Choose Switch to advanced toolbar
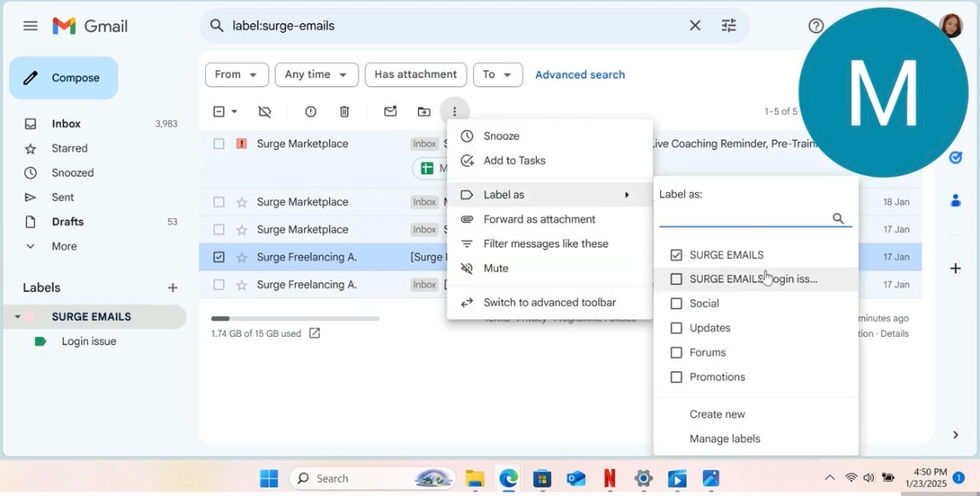Screen dimensions: 980x496 point(549,302)
